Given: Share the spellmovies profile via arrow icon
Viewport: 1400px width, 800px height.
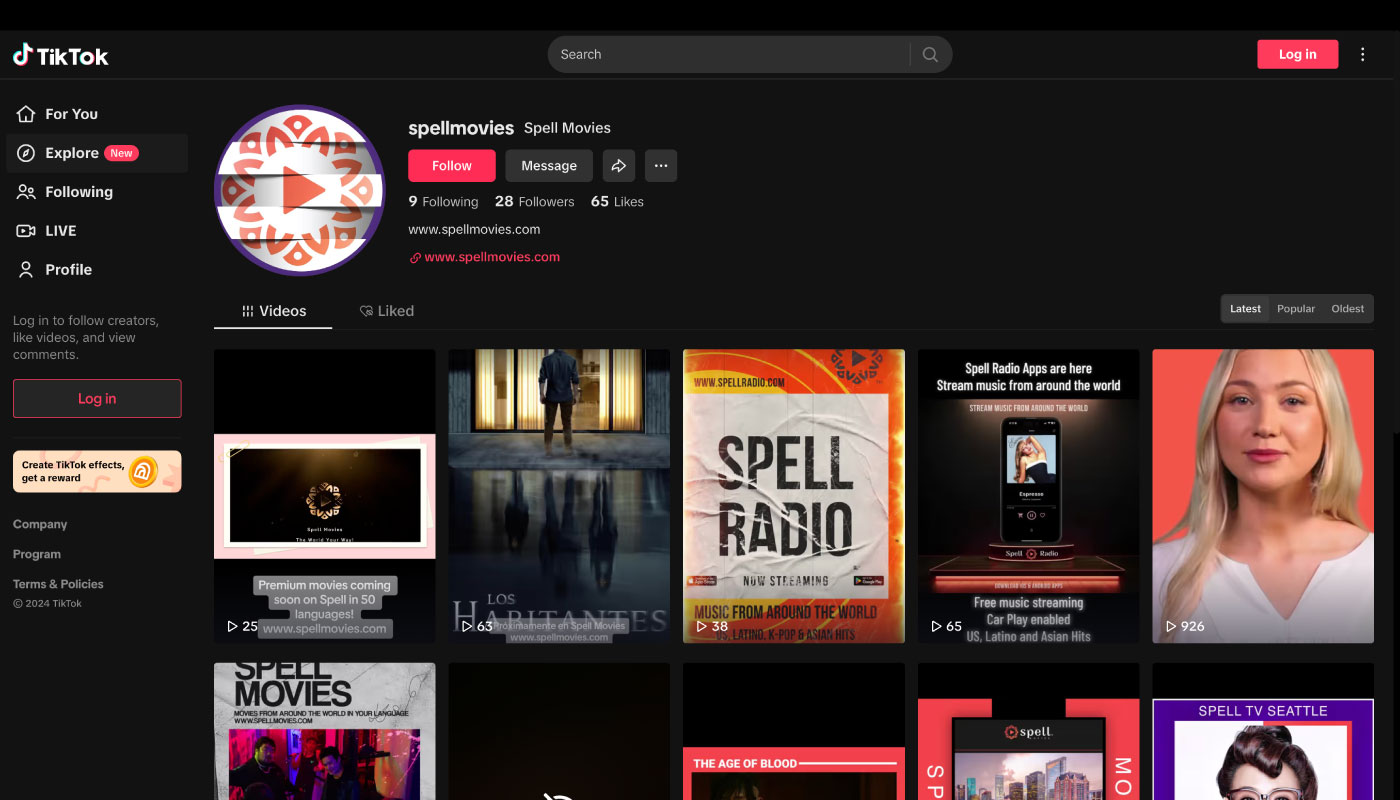Looking at the screenshot, I should tap(619, 166).
